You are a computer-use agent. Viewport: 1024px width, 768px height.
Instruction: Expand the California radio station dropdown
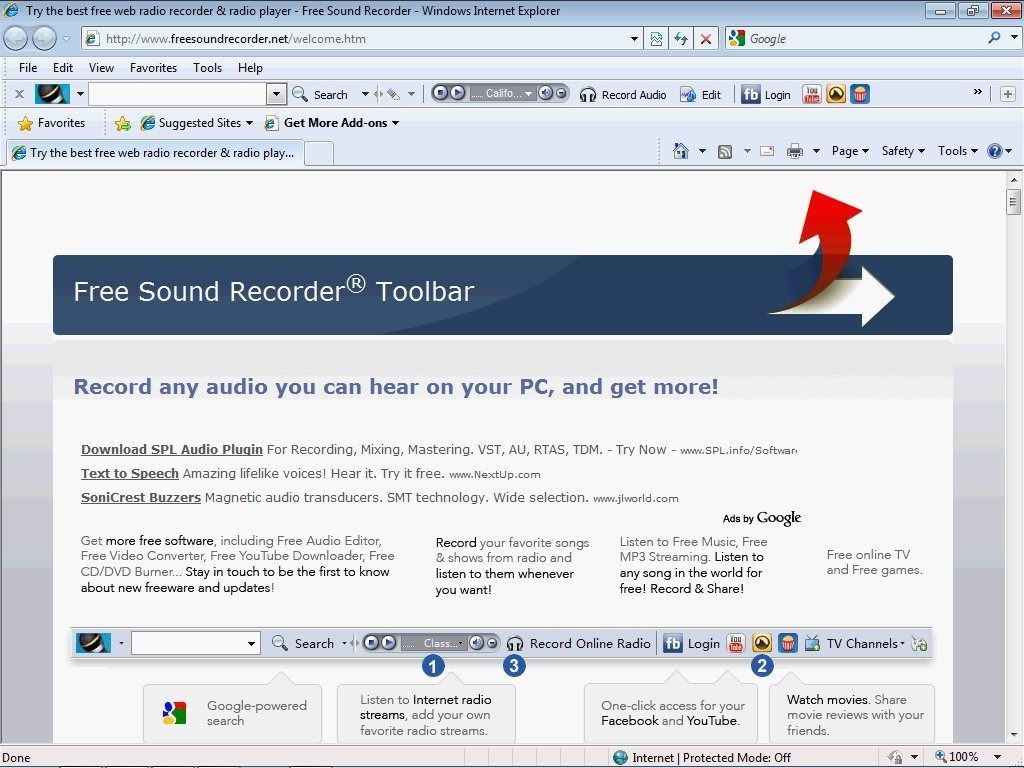(529, 94)
